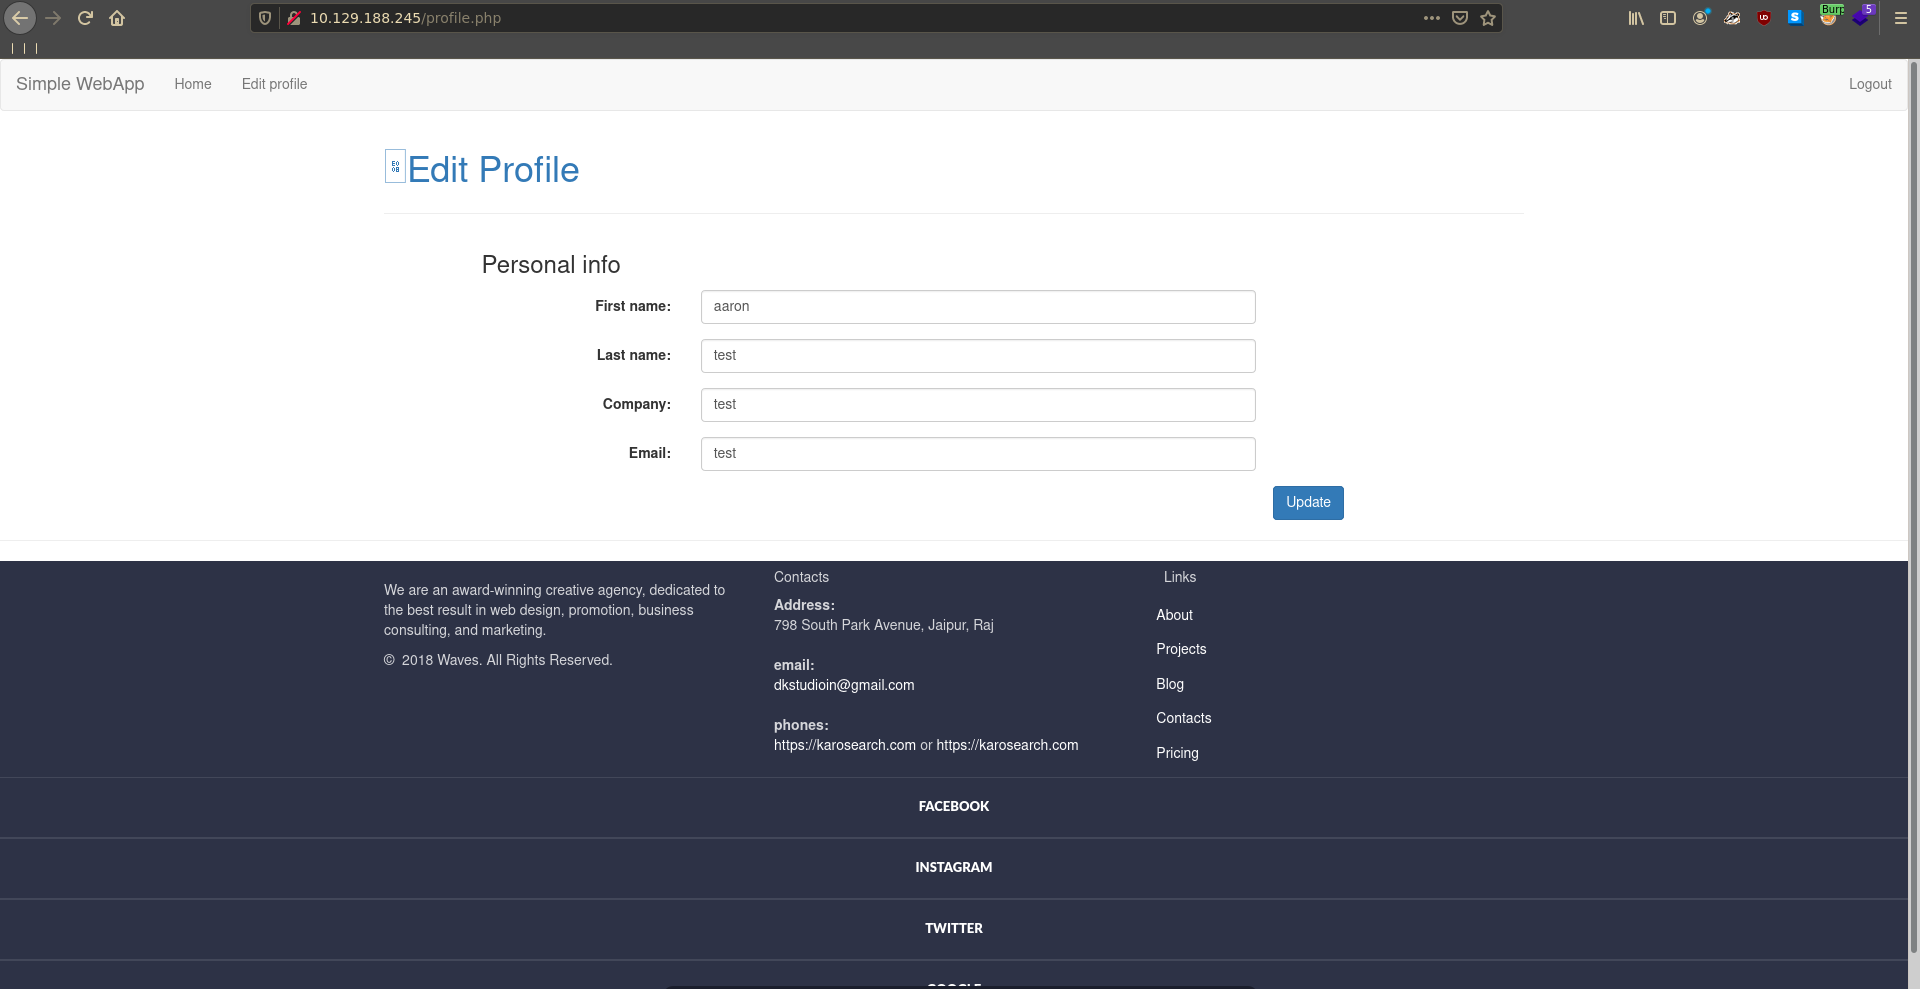Save page to Pocket
This screenshot has height=989, width=1920.
(x=1460, y=18)
